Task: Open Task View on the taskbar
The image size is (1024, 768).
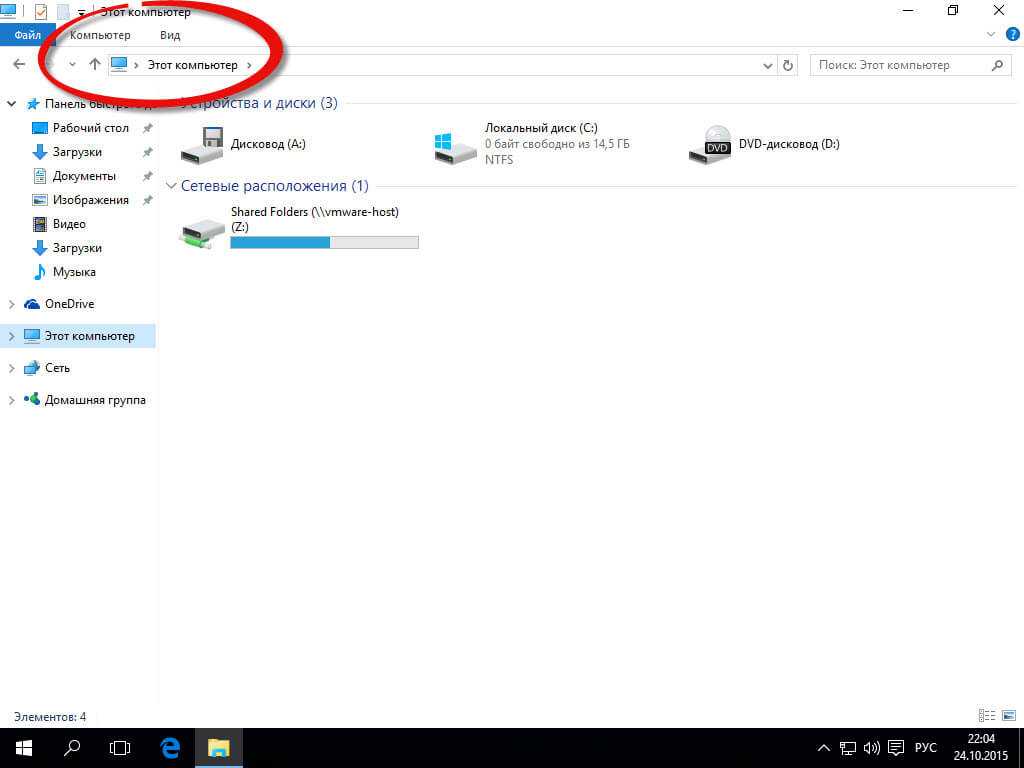Action: click(x=120, y=747)
